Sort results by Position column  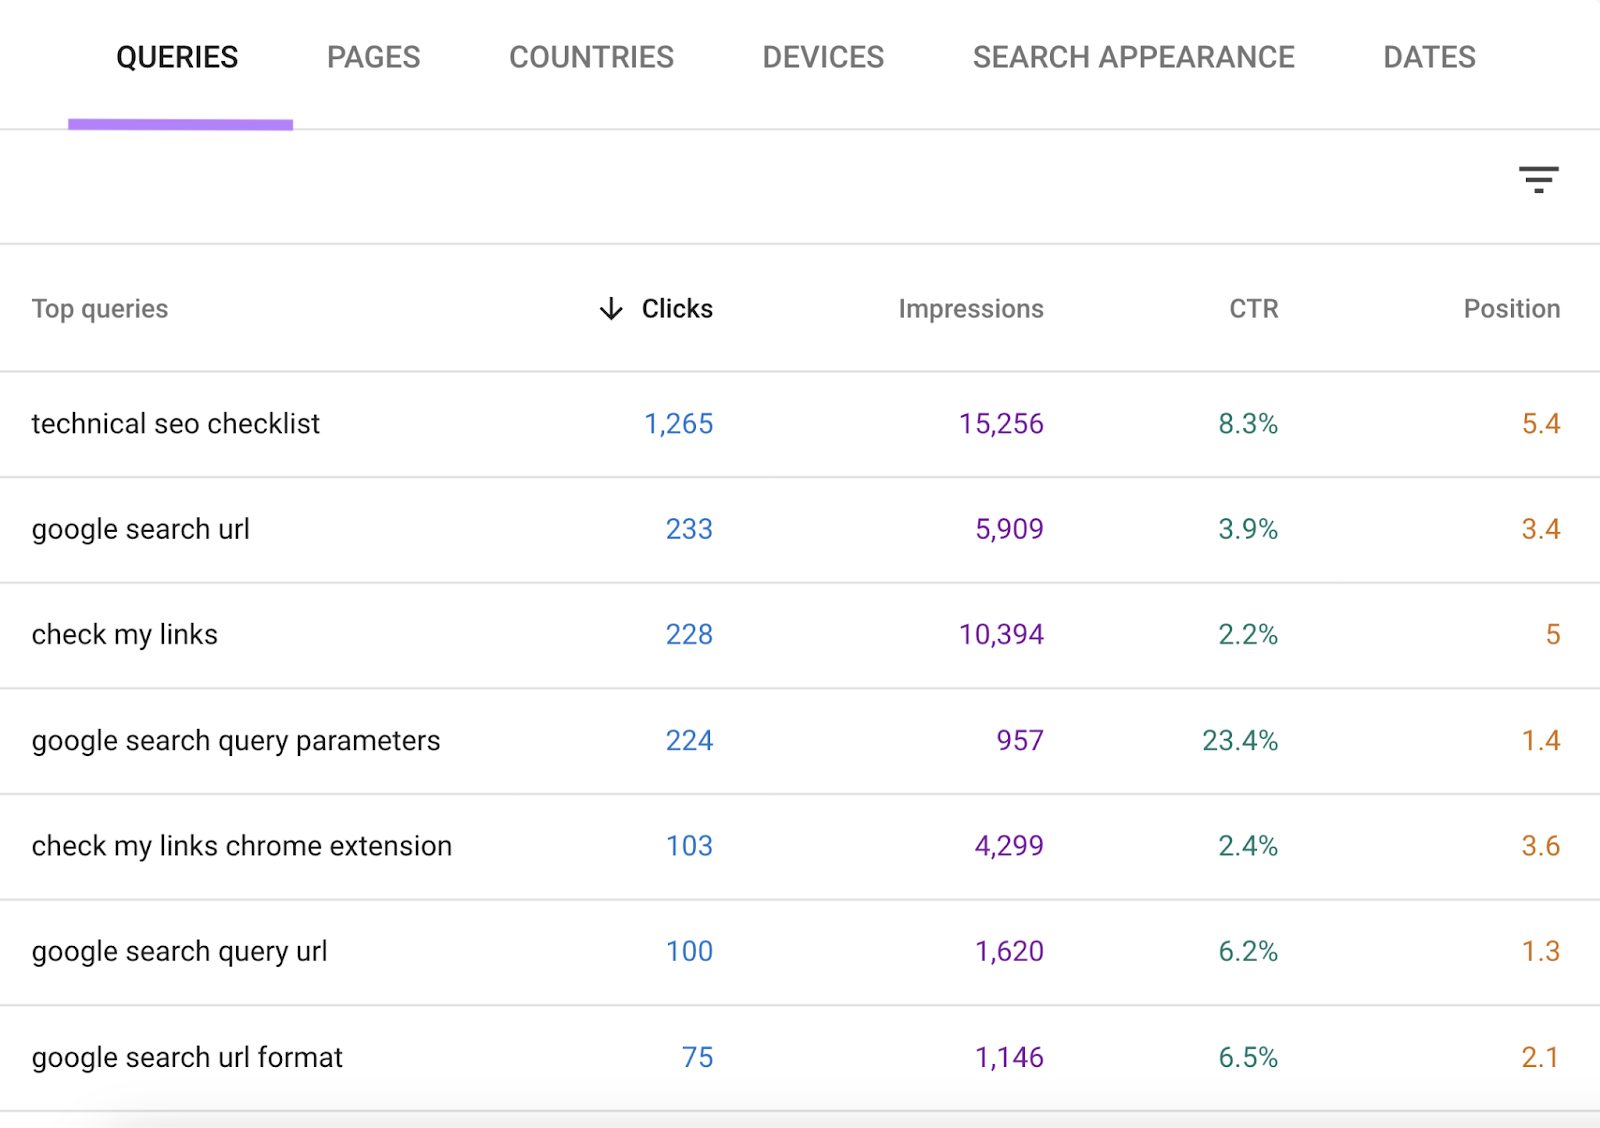coord(1511,309)
